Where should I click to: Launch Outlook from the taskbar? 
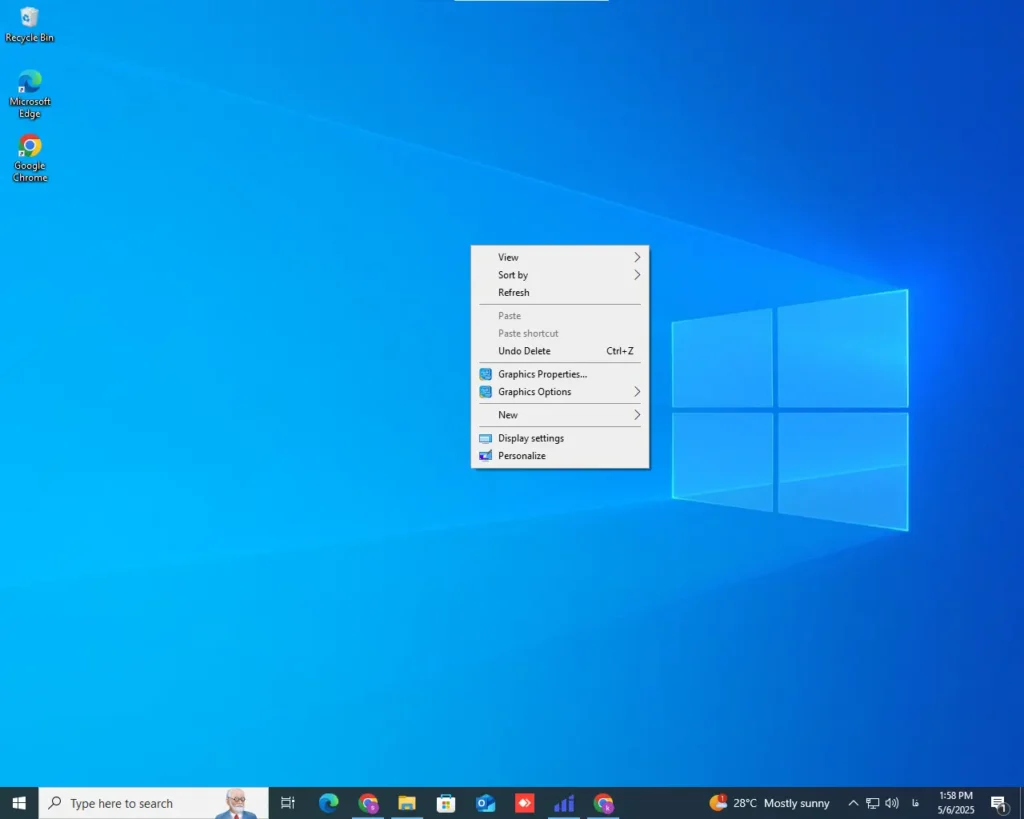pyautogui.click(x=485, y=803)
